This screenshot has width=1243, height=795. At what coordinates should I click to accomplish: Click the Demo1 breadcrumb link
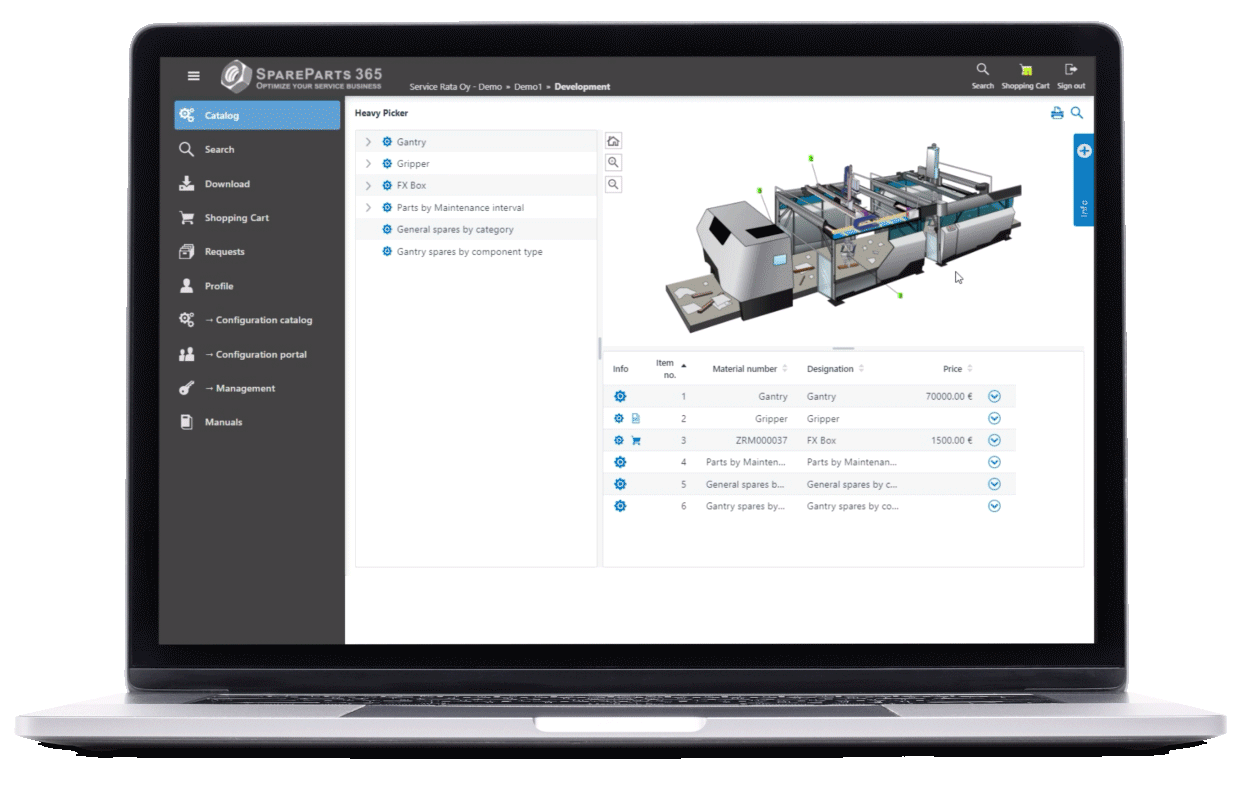528,87
